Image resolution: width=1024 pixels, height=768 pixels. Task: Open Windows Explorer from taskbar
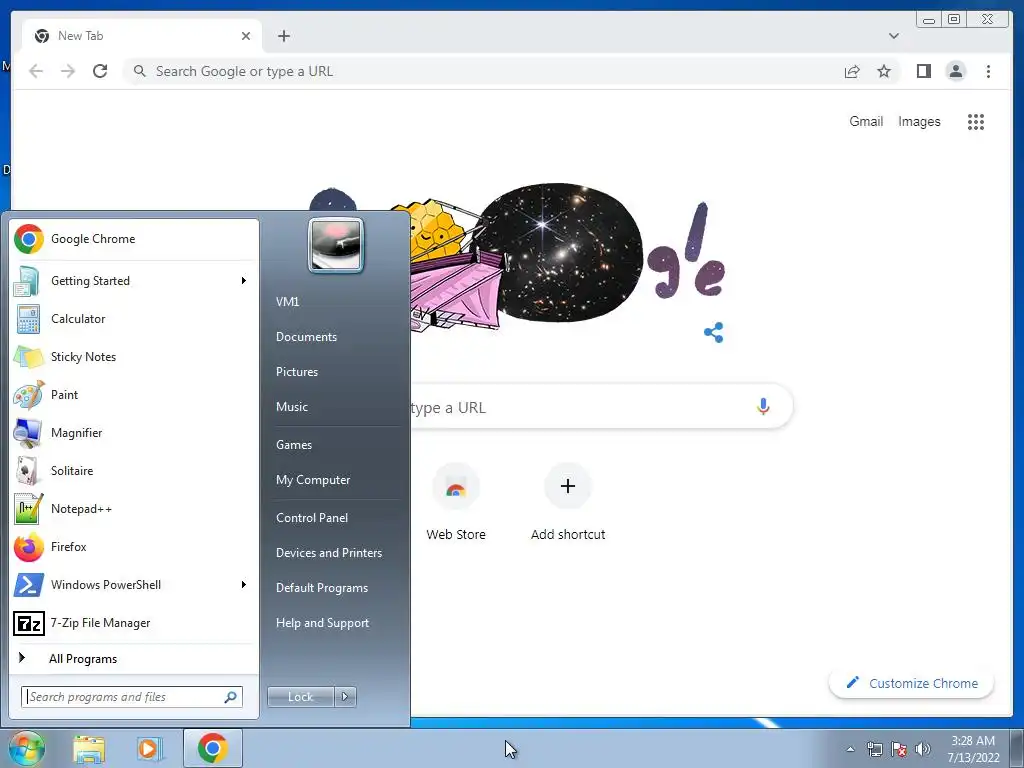click(89, 749)
